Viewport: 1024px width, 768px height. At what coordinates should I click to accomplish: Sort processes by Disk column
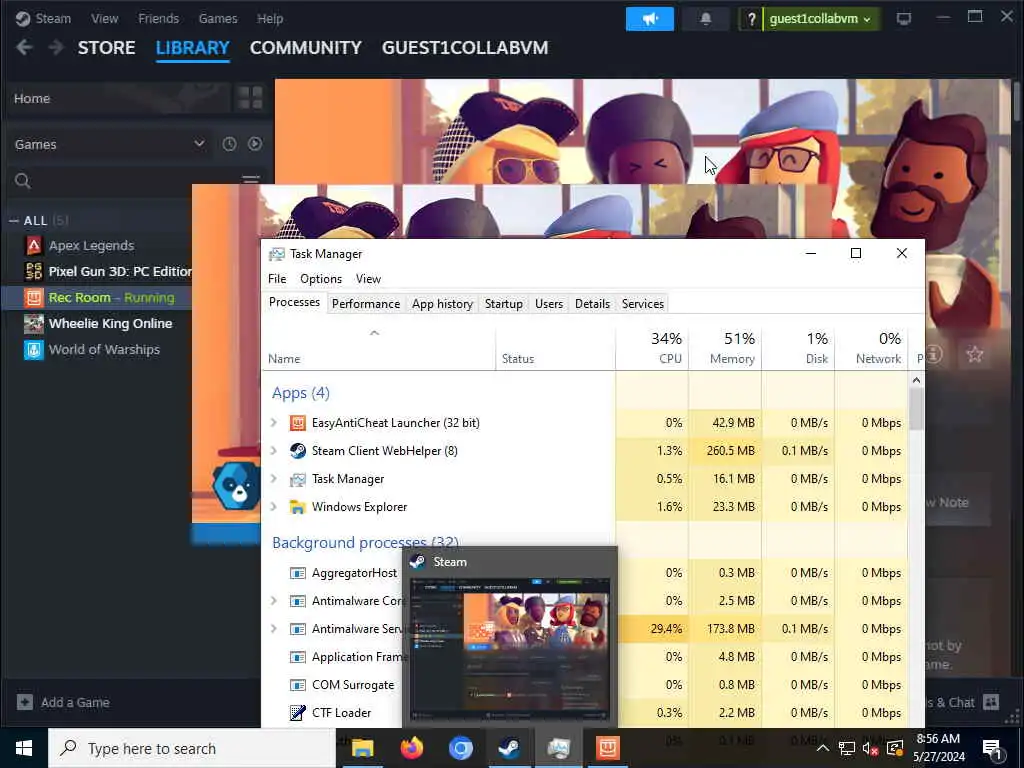tap(799, 348)
